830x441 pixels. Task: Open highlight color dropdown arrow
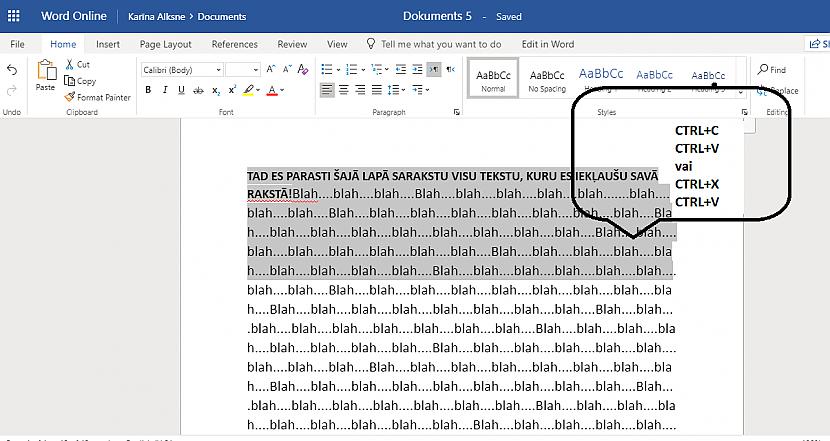(258, 91)
